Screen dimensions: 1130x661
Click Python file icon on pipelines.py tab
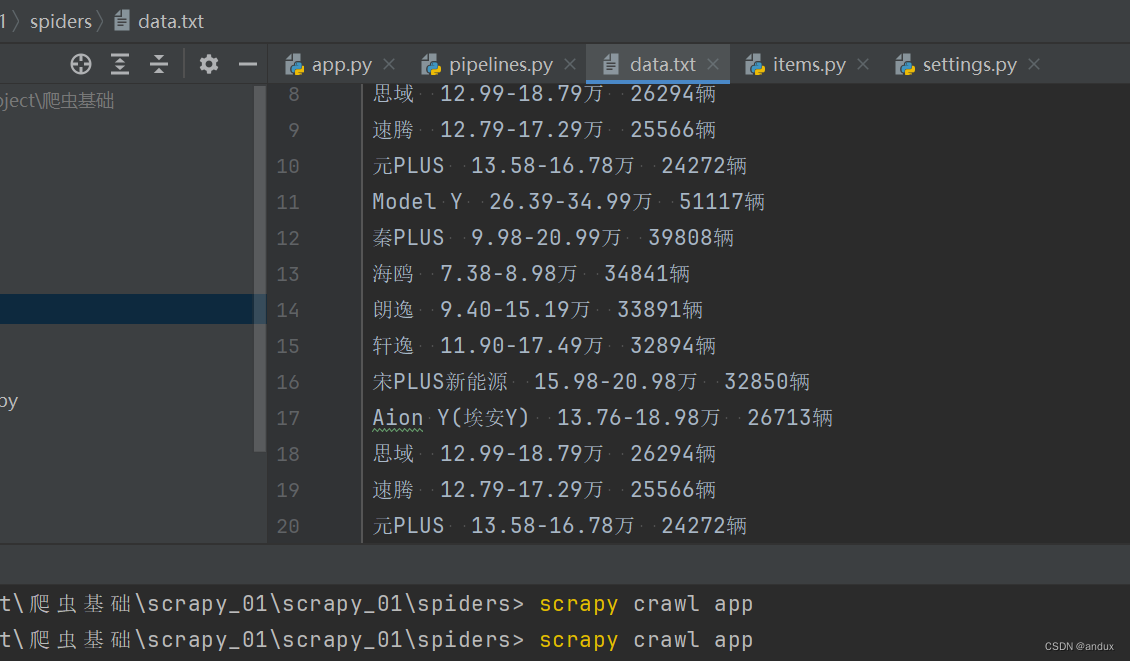[431, 64]
